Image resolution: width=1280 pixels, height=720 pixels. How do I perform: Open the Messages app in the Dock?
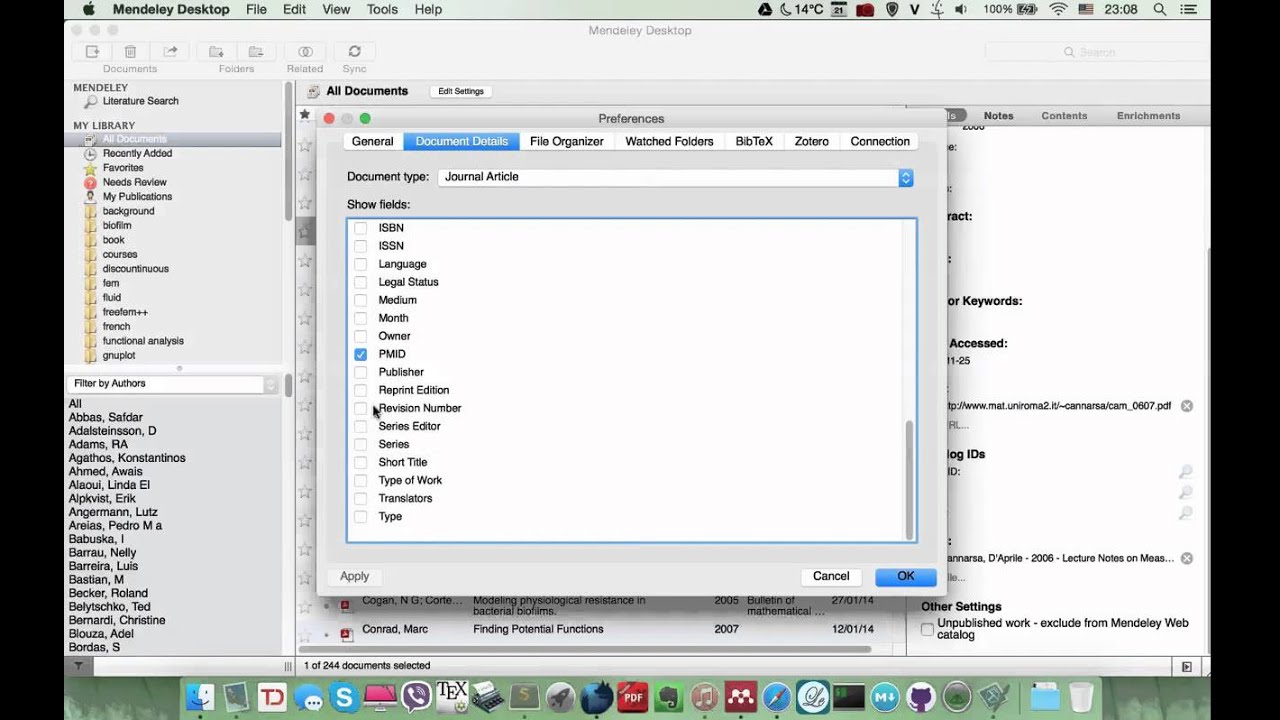(x=308, y=697)
